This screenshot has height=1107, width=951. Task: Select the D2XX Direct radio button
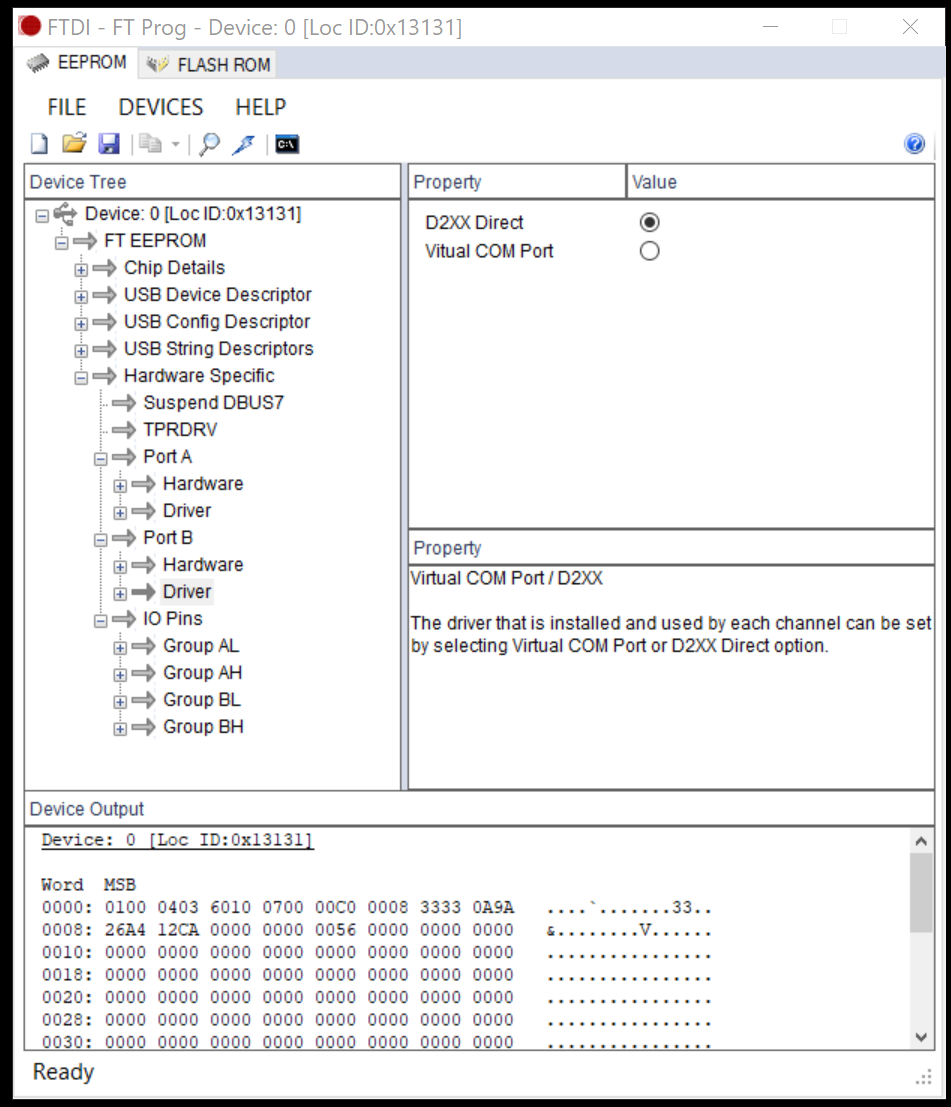point(650,222)
